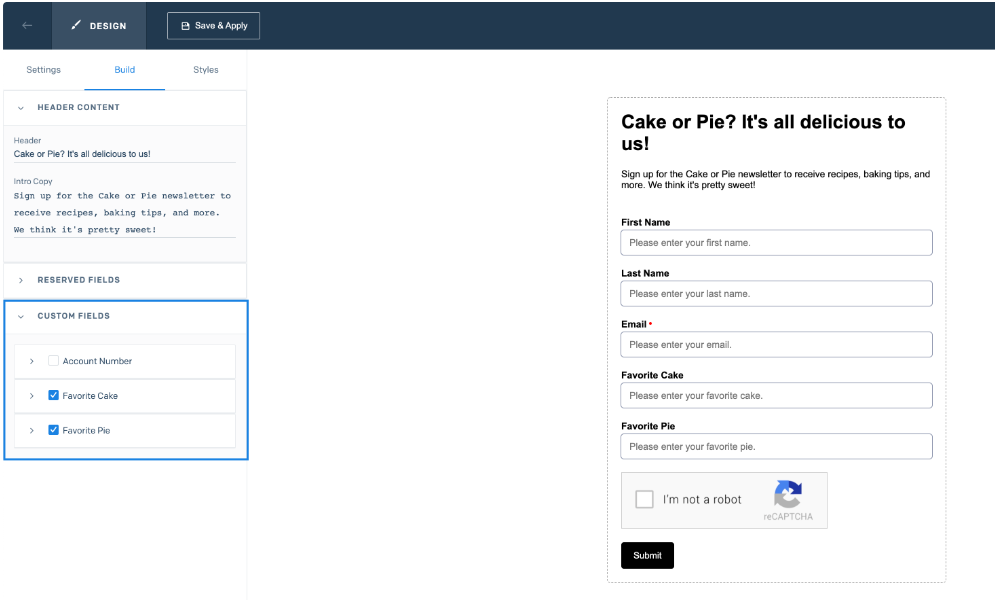Screen dimensions: 995x600
Task: Click the Submit button on the form
Action: tap(647, 556)
